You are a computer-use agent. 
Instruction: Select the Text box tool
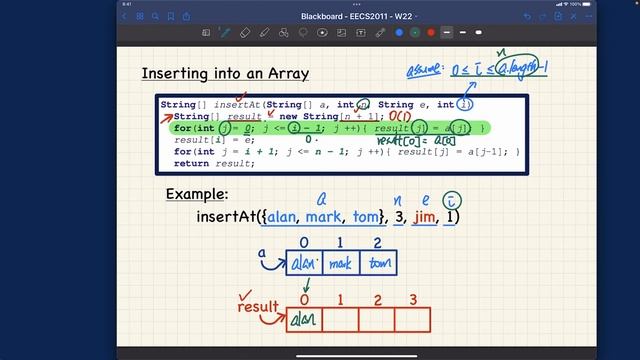[361, 33]
